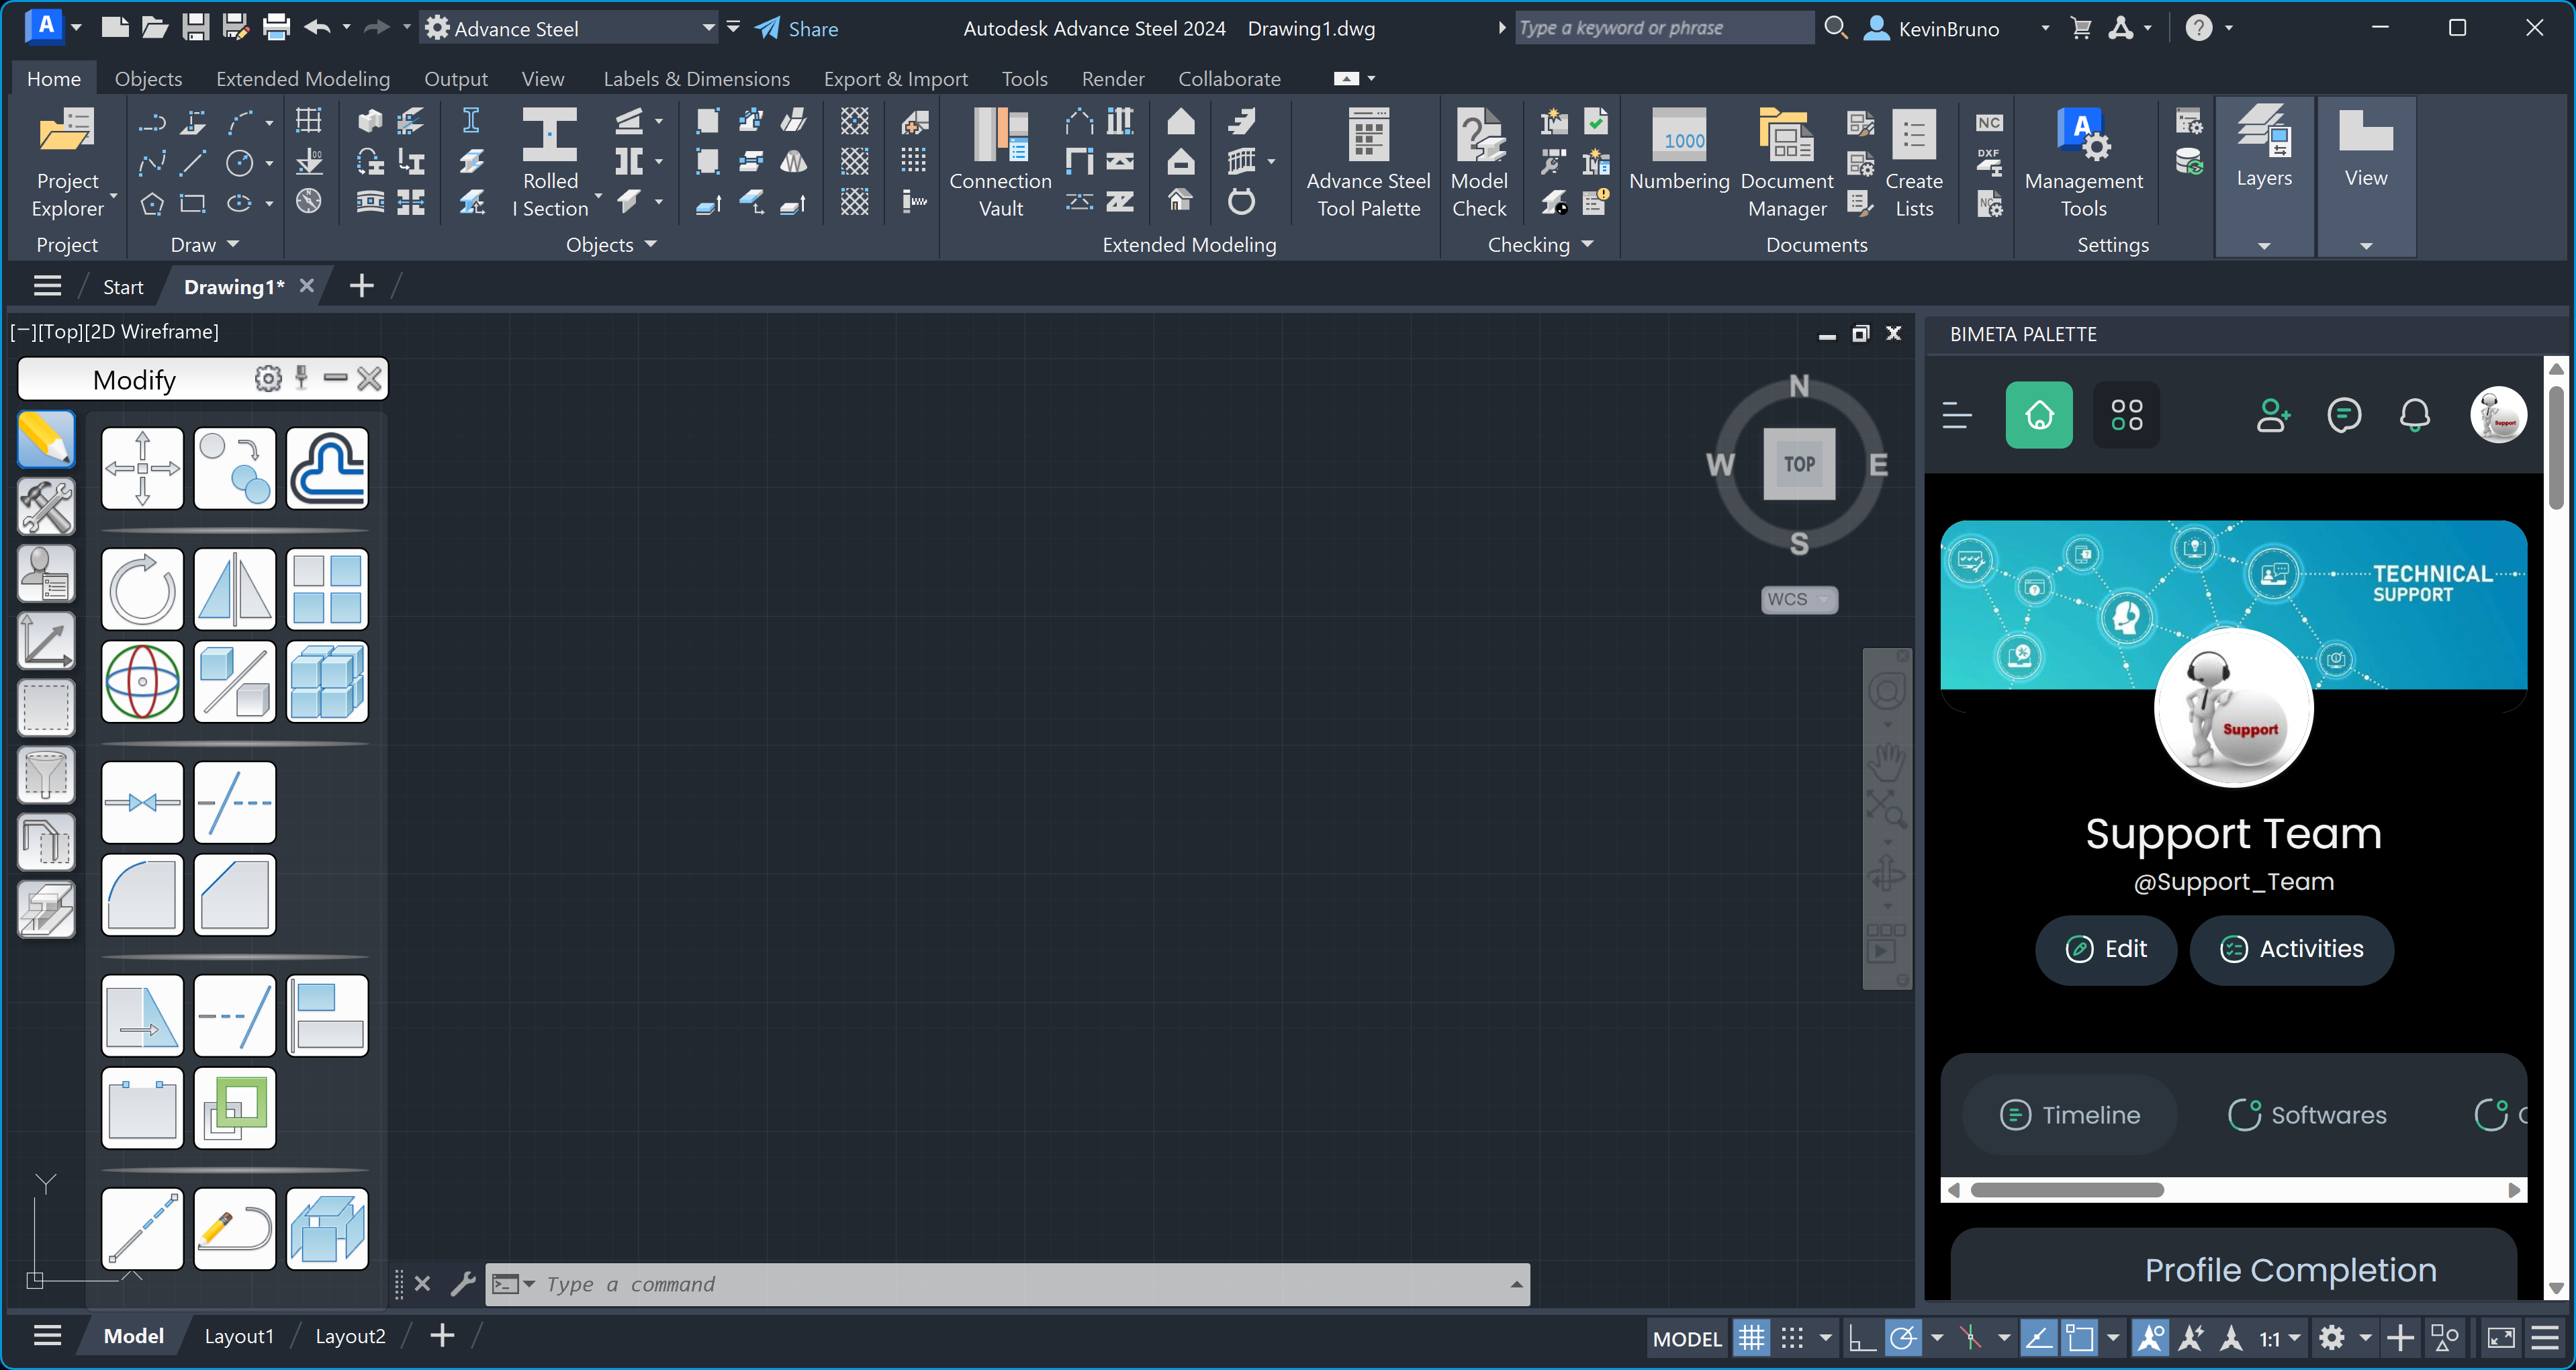Open the Timeline section in BIMETA
Image resolution: width=2576 pixels, height=1370 pixels.
click(2070, 1115)
